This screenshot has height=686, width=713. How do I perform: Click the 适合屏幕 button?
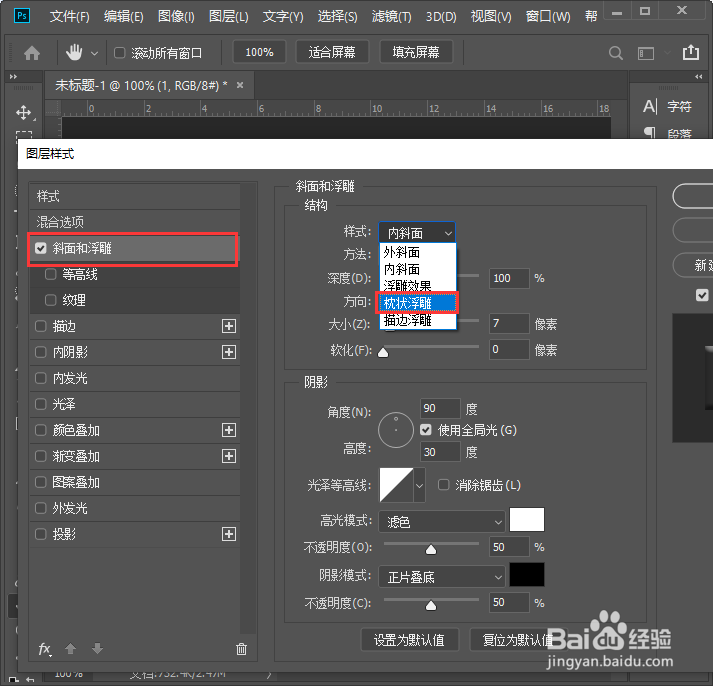[332, 52]
